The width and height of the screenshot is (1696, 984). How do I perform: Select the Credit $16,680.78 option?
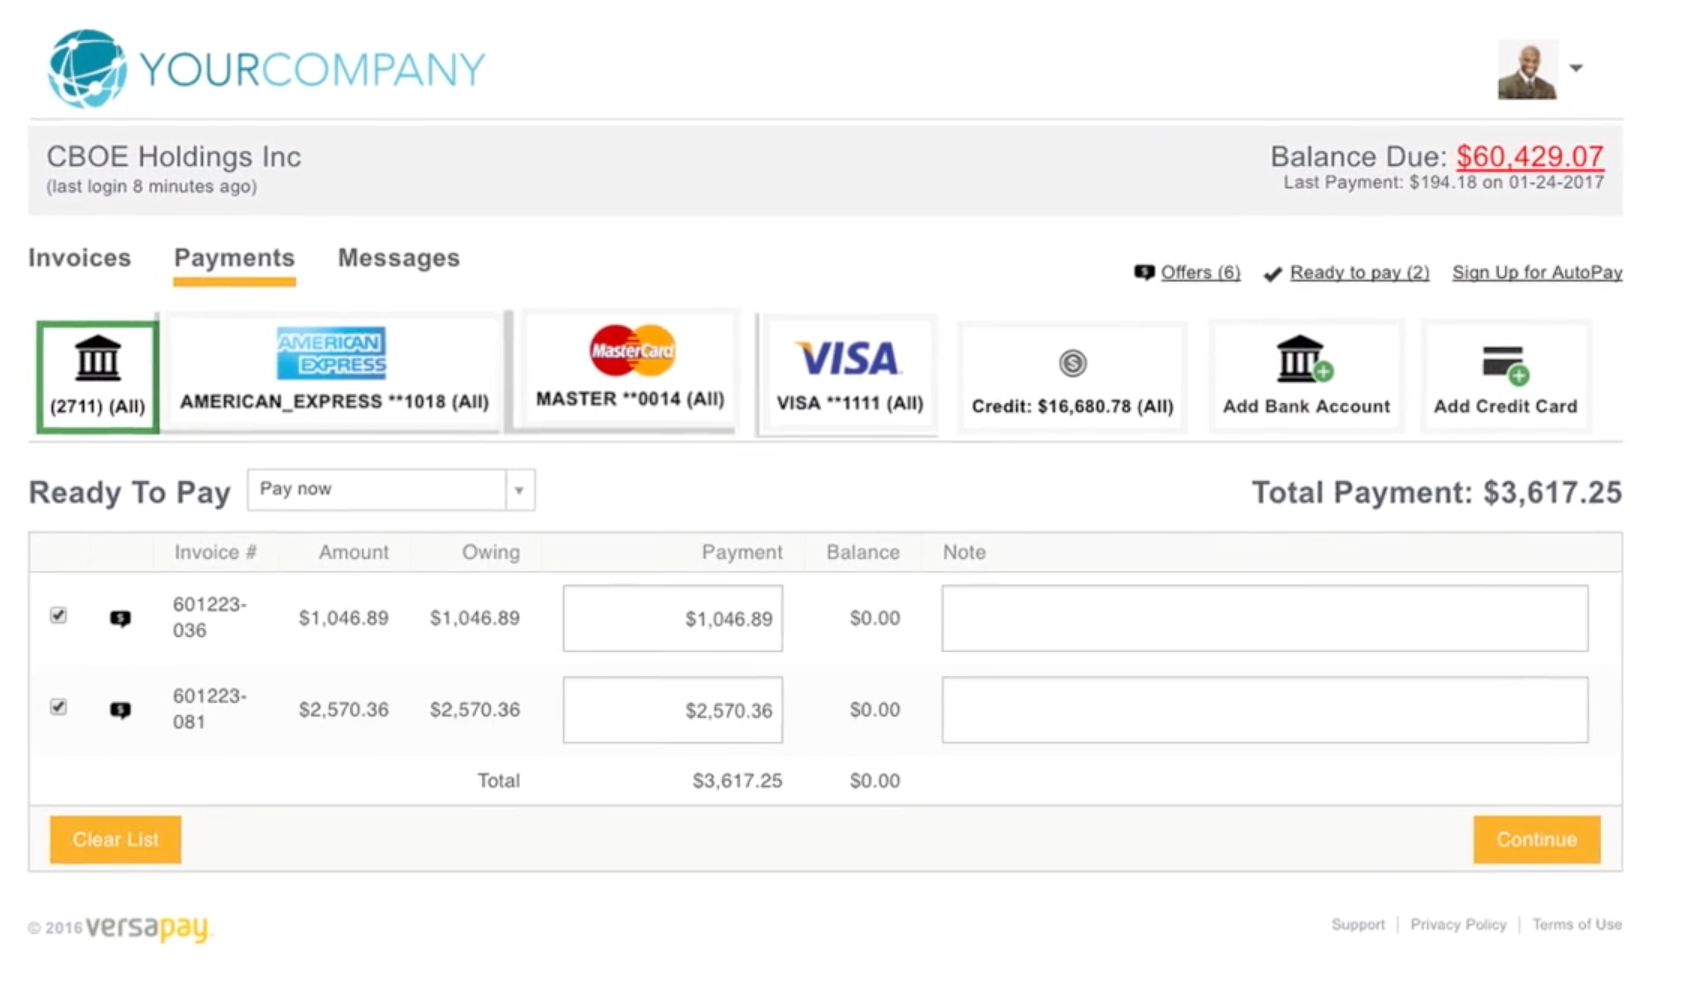1072,378
